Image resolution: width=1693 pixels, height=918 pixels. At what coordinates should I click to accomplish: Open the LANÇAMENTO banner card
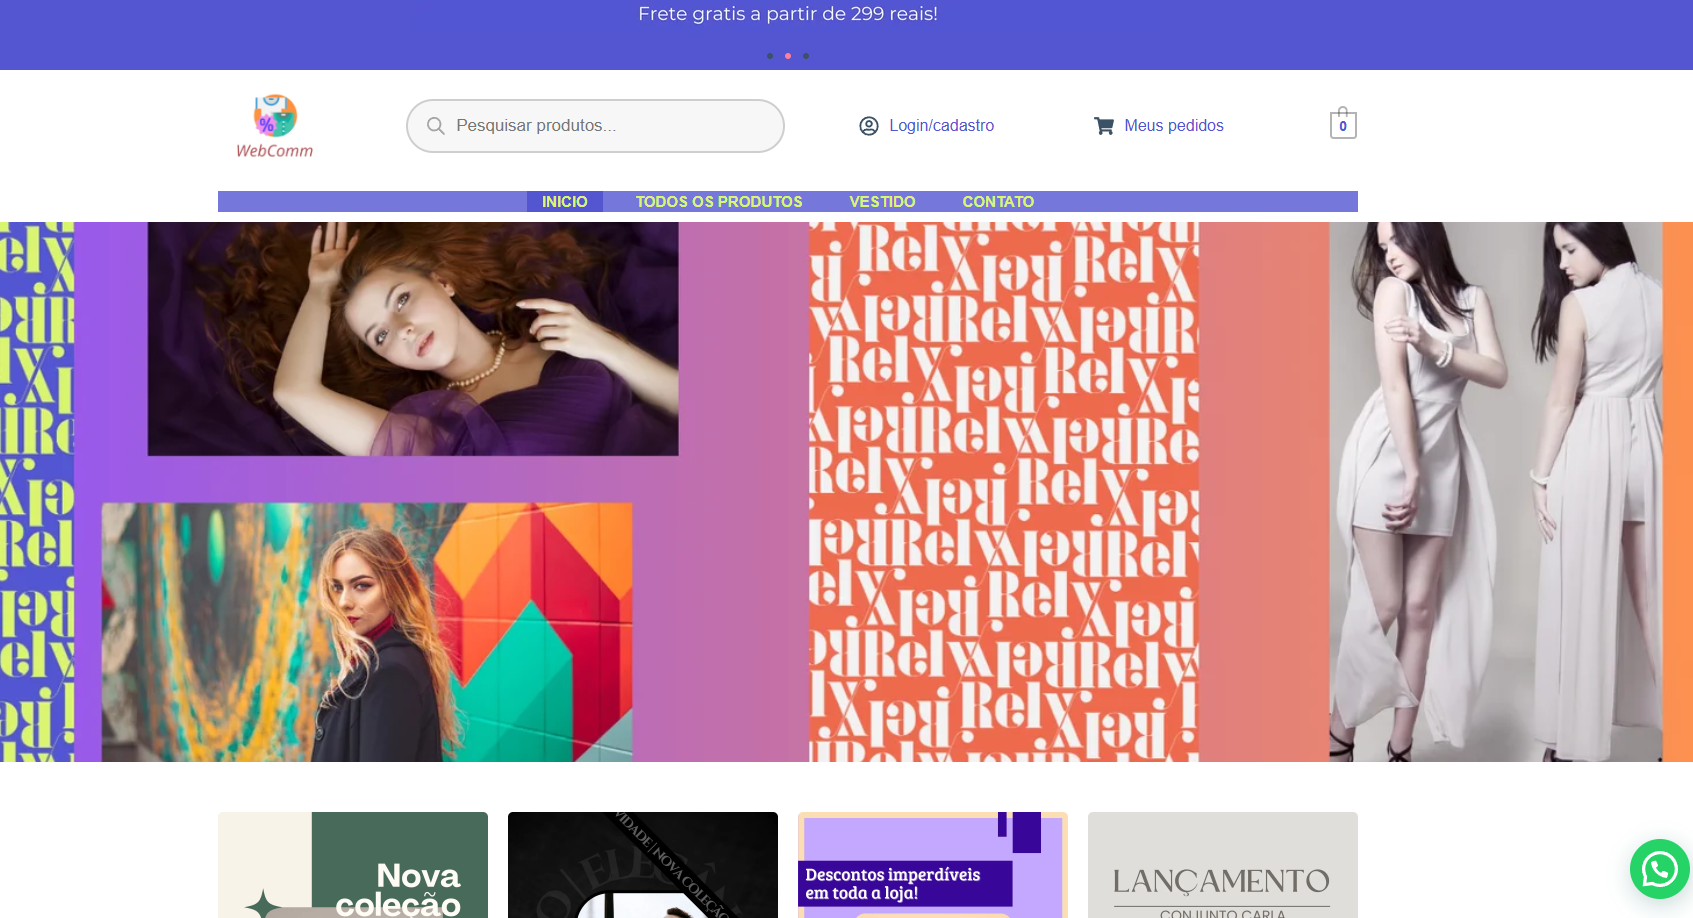tap(1222, 865)
